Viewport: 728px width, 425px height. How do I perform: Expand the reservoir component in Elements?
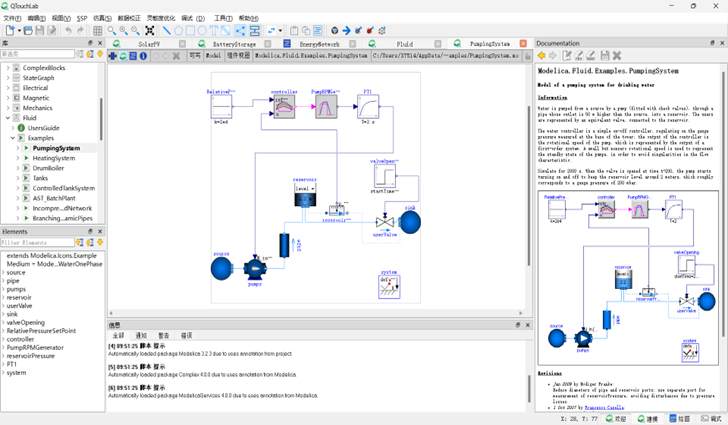click(3, 297)
